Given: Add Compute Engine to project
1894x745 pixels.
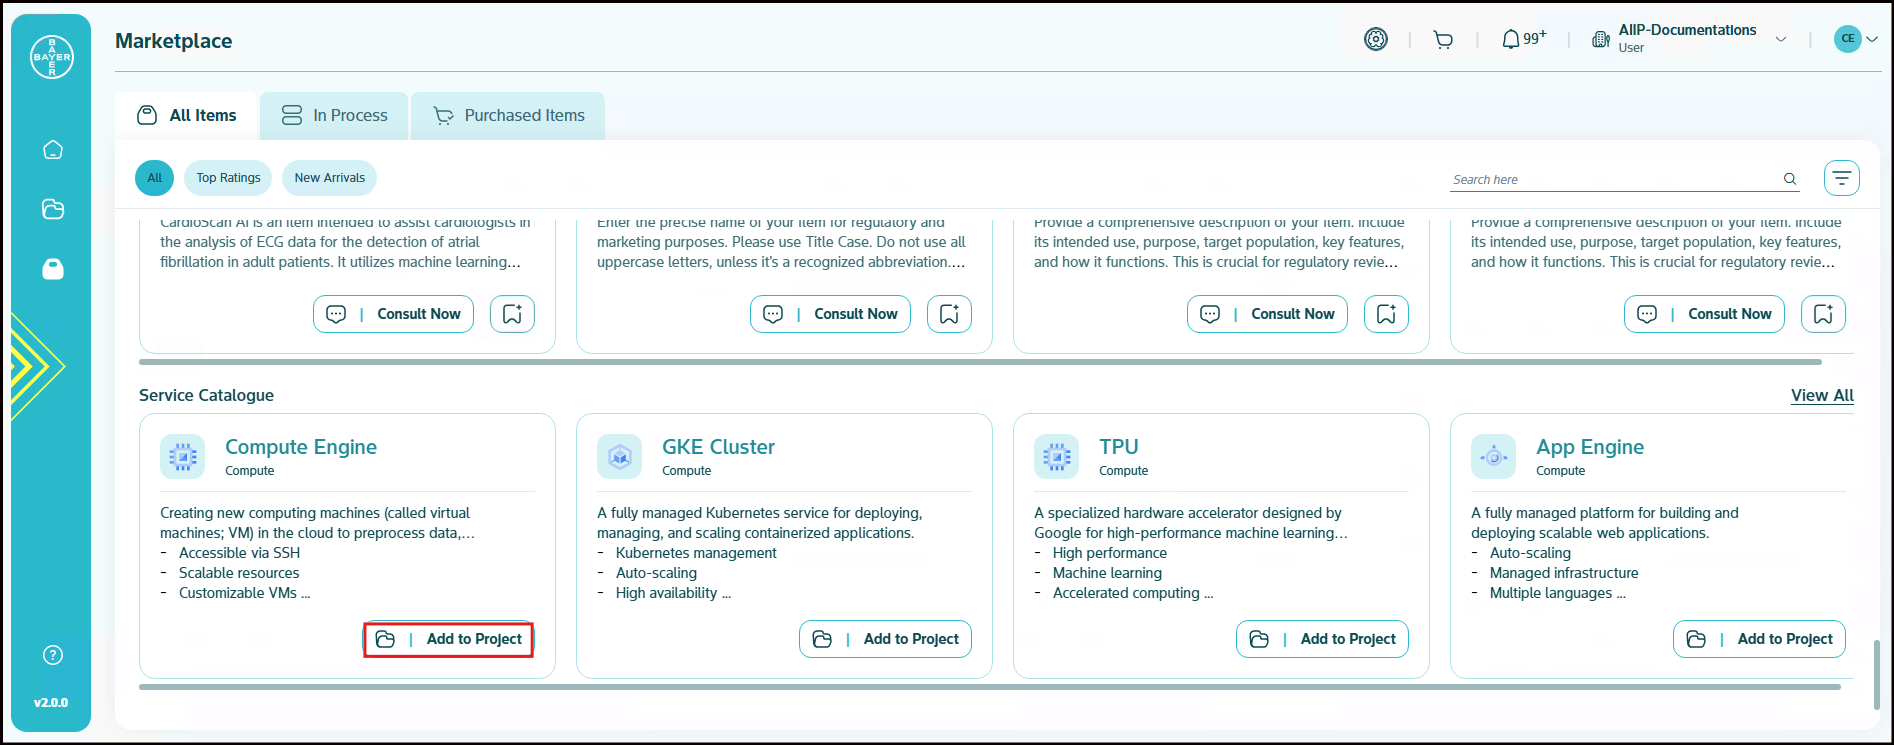Looking at the screenshot, I should (448, 639).
